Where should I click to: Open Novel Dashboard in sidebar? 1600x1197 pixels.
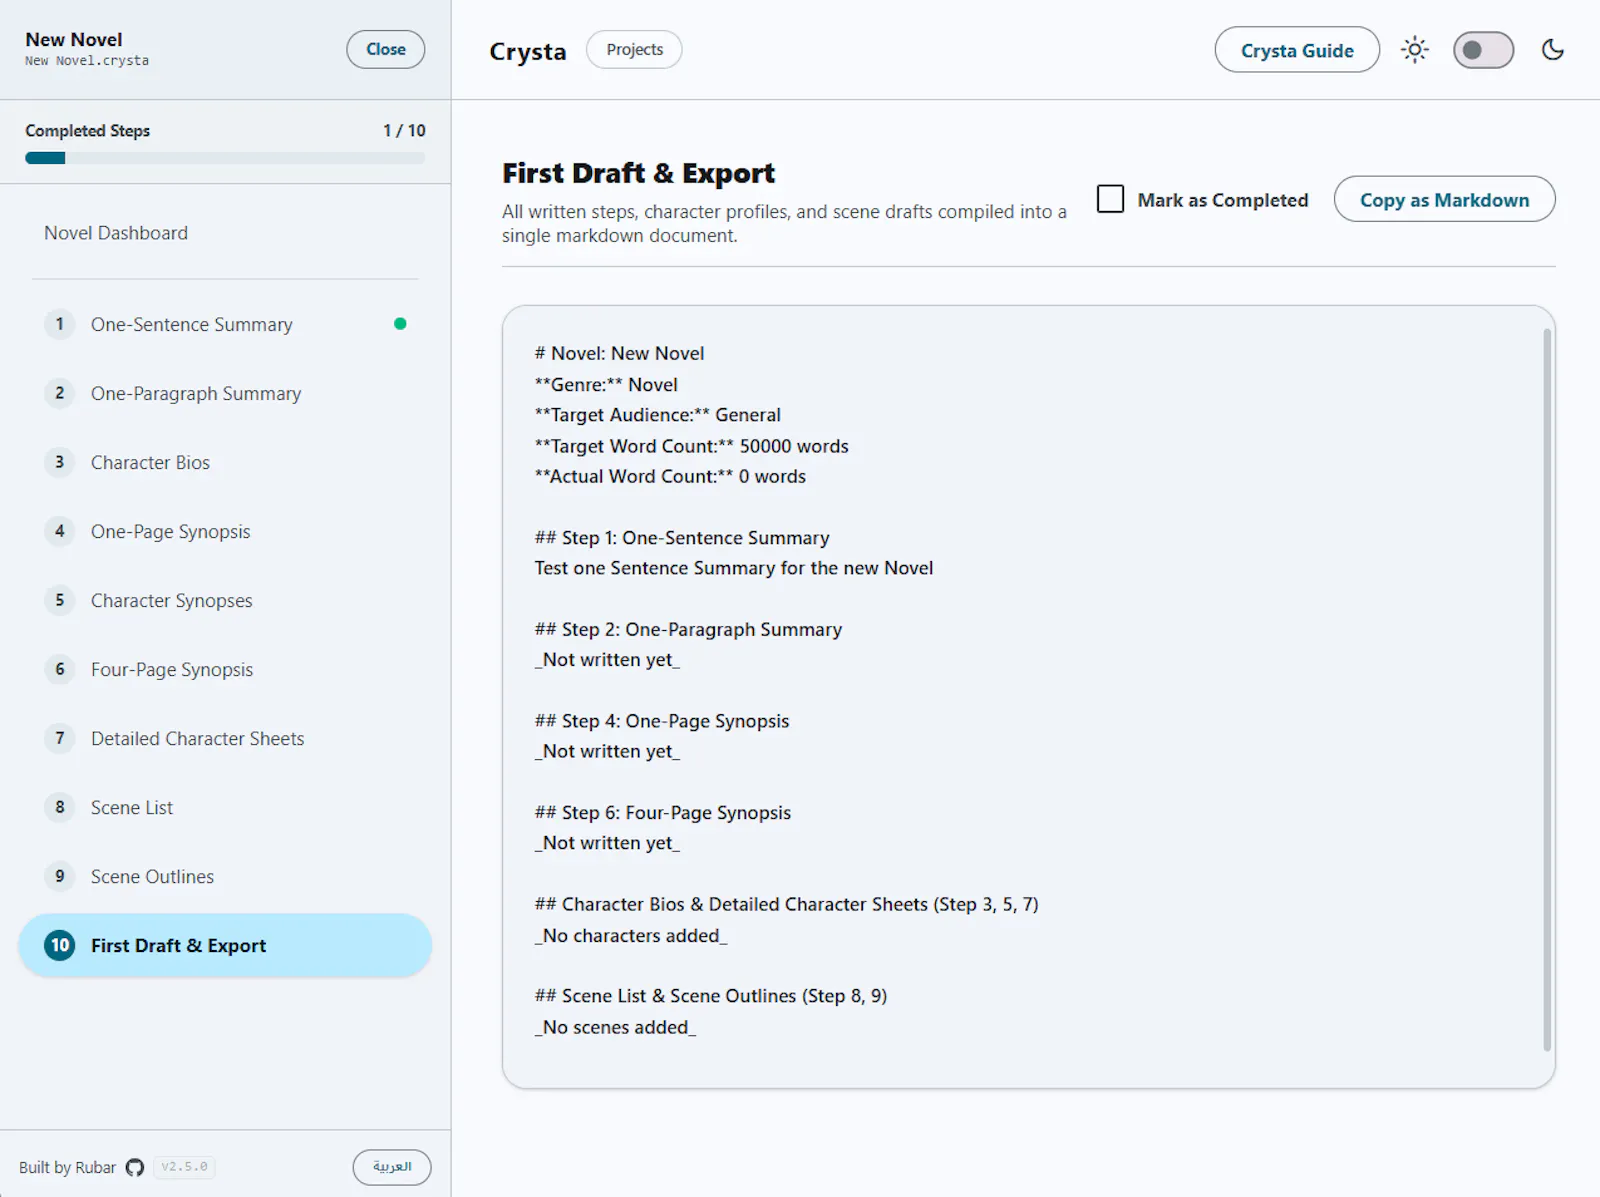click(x=225, y=233)
